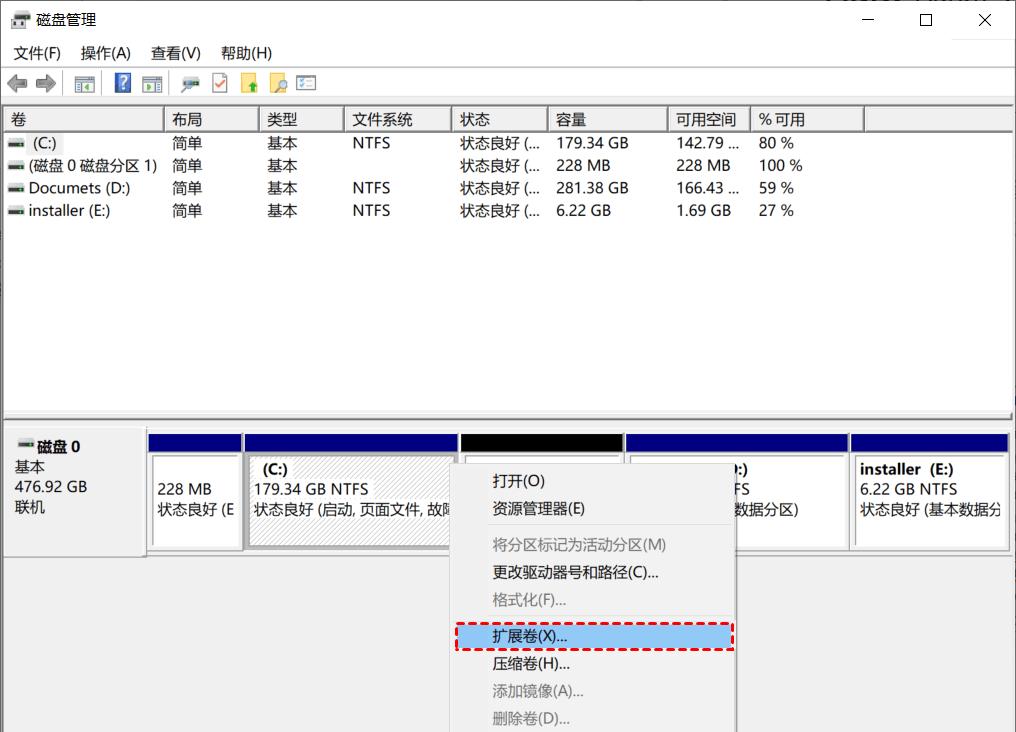Click the drive properties toolbar icon
This screenshot has width=1016, height=732.
point(188,83)
